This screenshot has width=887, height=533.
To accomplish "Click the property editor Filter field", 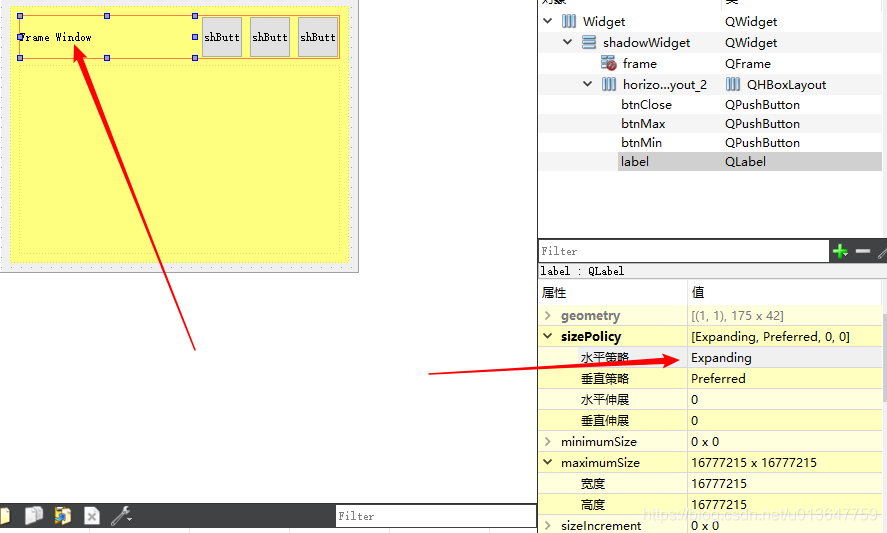I will [684, 251].
